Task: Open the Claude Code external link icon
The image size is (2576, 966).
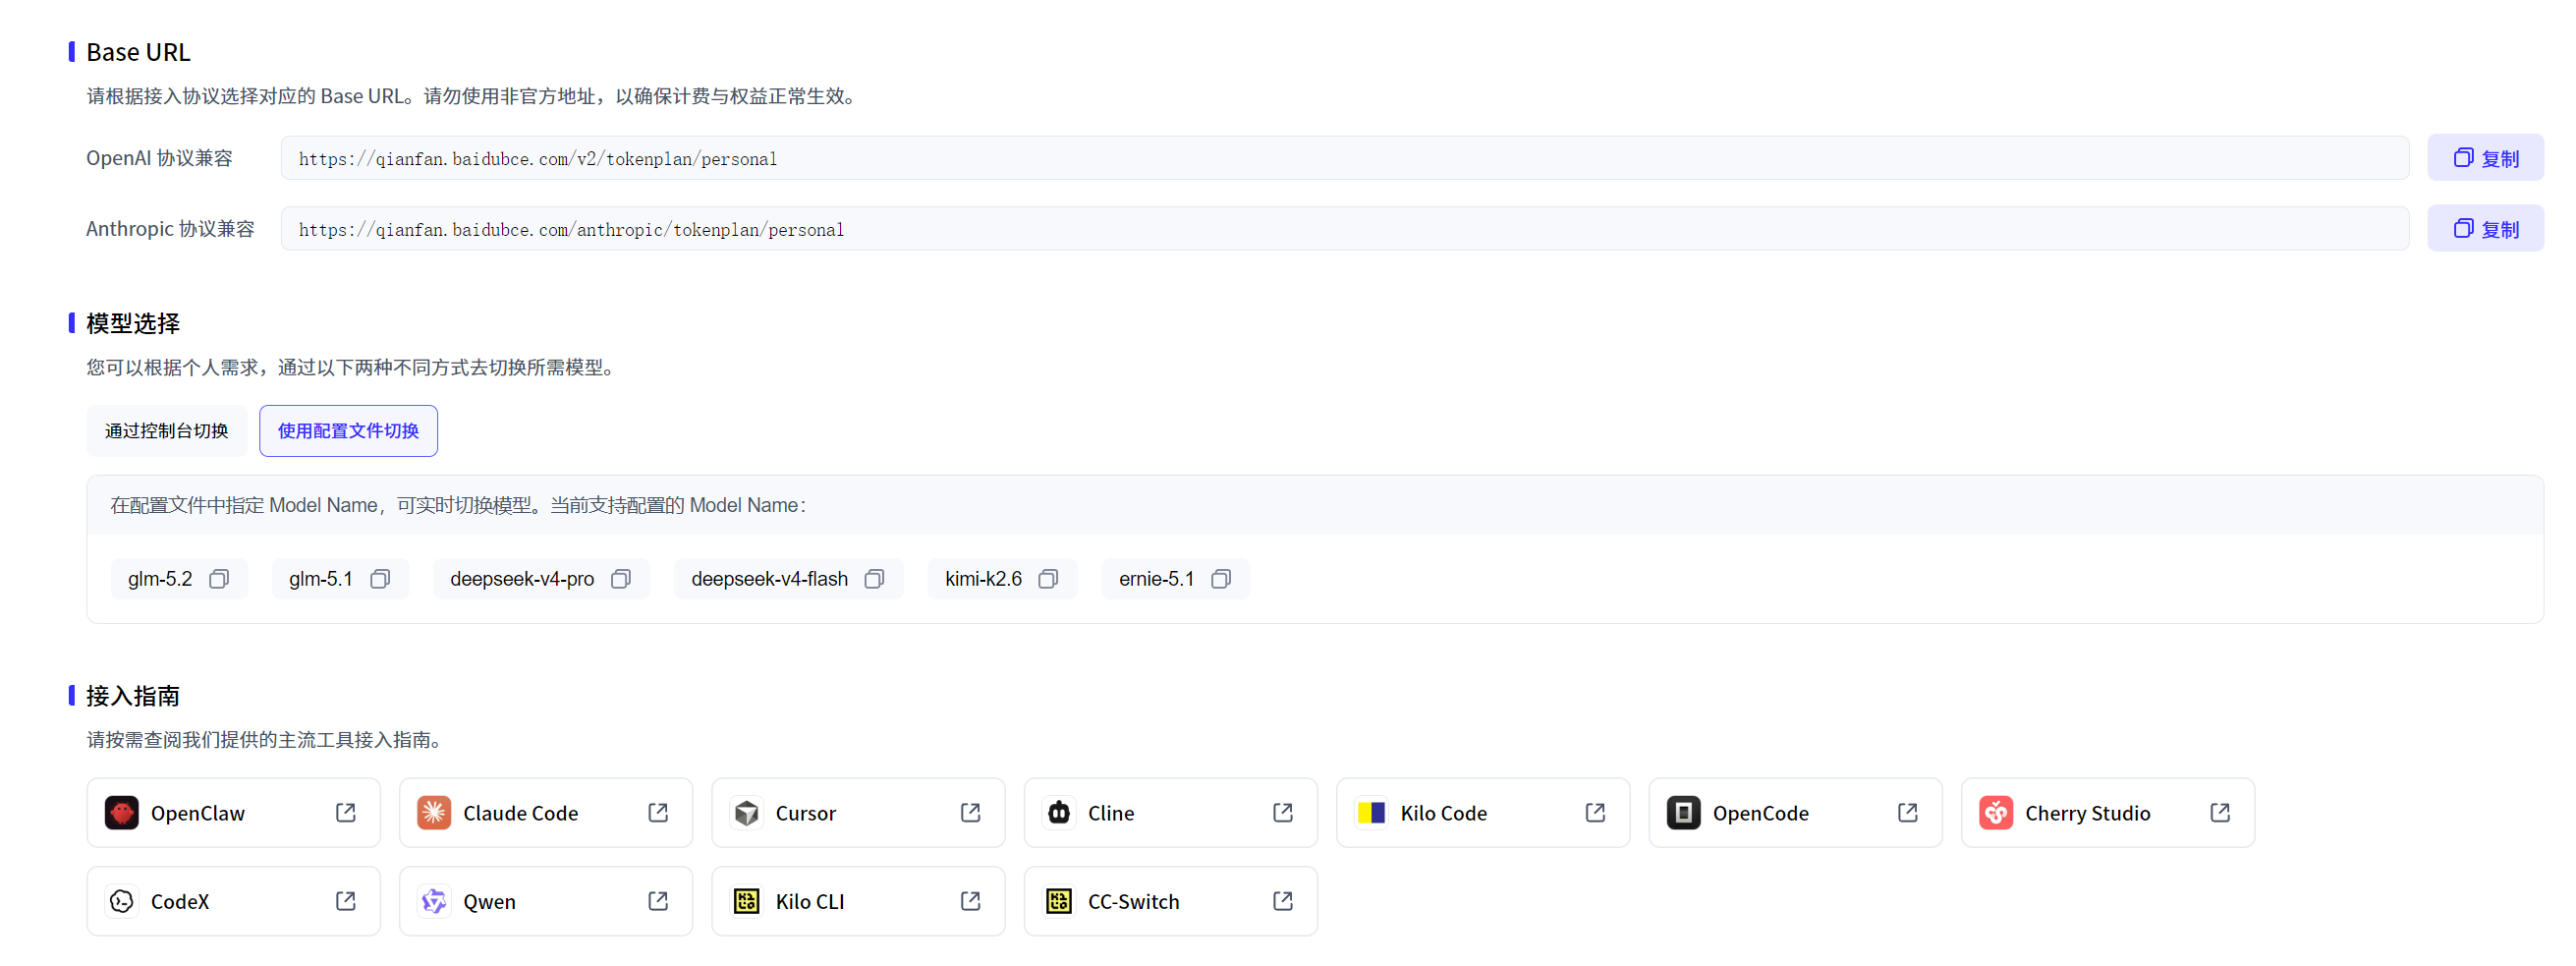Action: pos(658,813)
